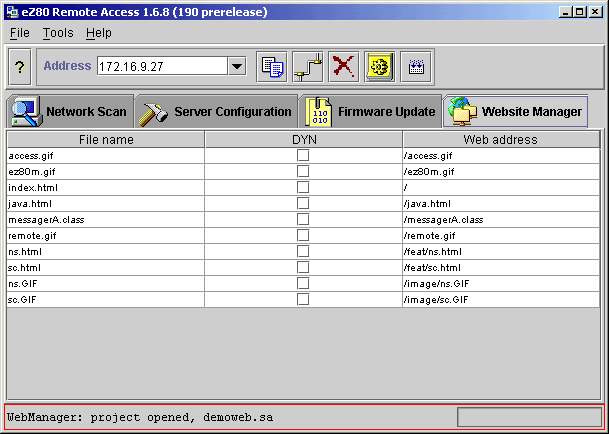
Task: Select file name ns.html
Action: point(24,252)
